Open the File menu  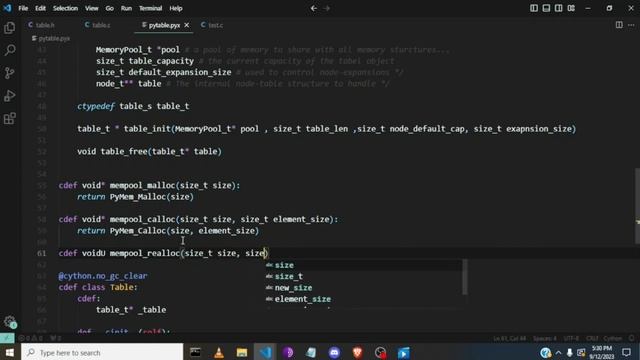pos(23,8)
